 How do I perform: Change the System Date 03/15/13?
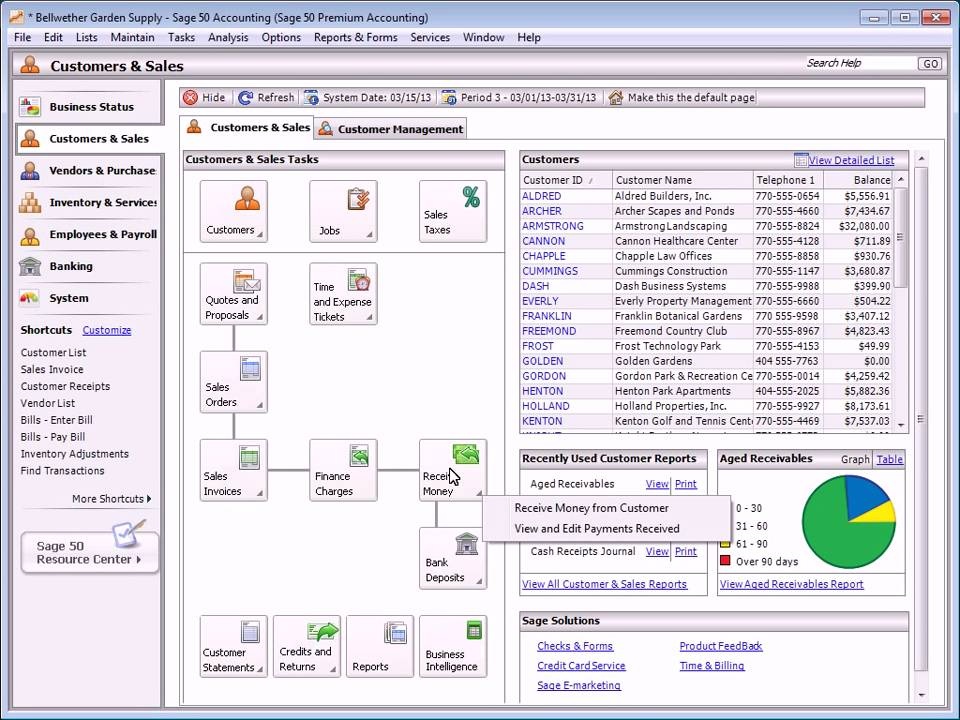pyautogui.click(x=368, y=97)
